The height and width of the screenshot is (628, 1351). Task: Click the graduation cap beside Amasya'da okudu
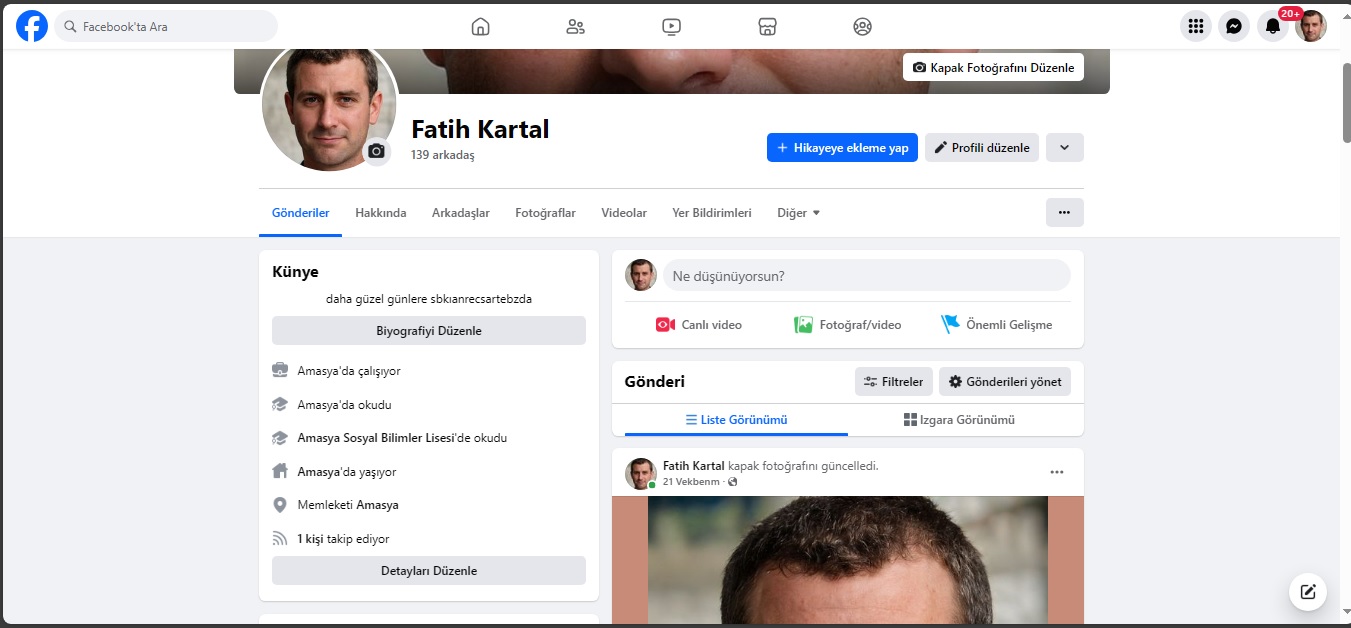click(x=280, y=405)
